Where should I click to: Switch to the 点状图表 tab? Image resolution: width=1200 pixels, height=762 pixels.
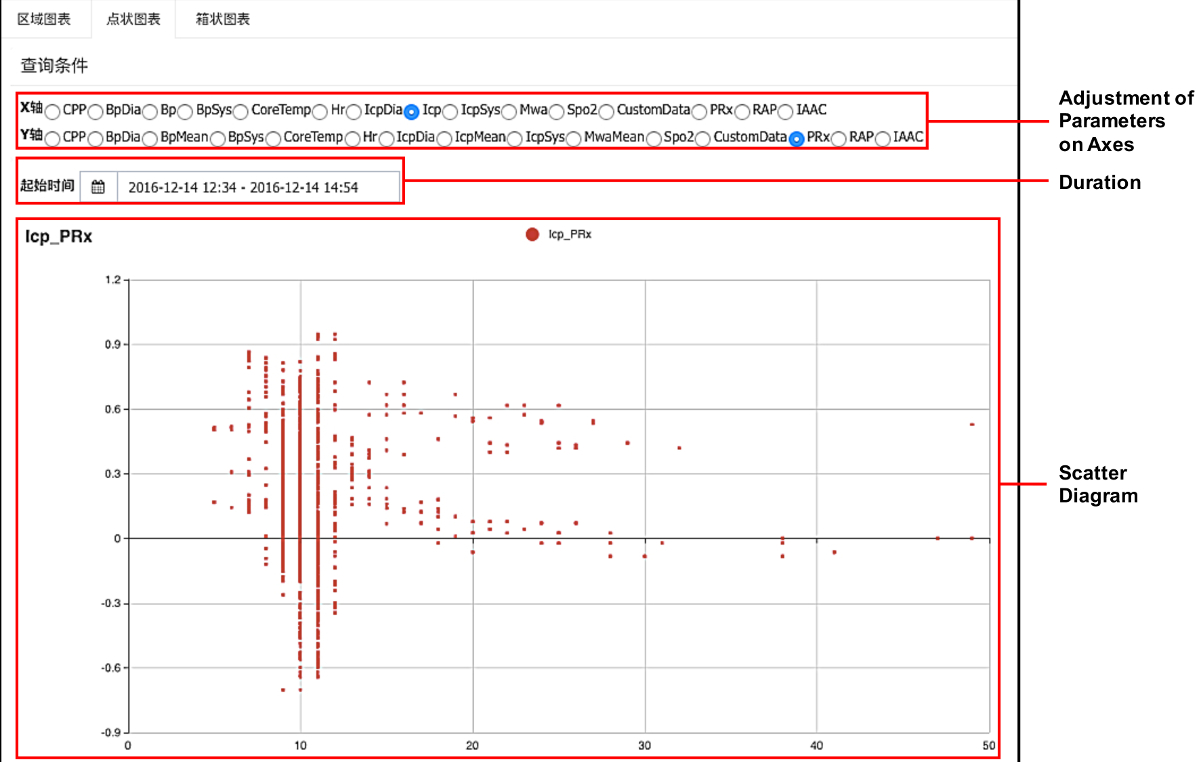133,19
